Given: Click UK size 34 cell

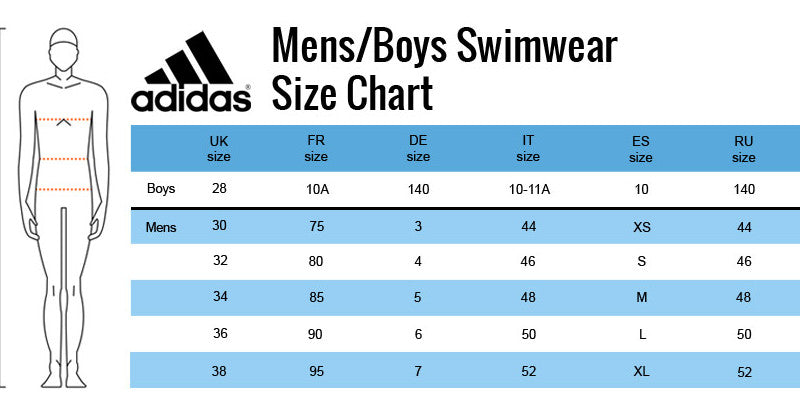Looking at the screenshot, I should pyautogui.click(x=220, y=296).
